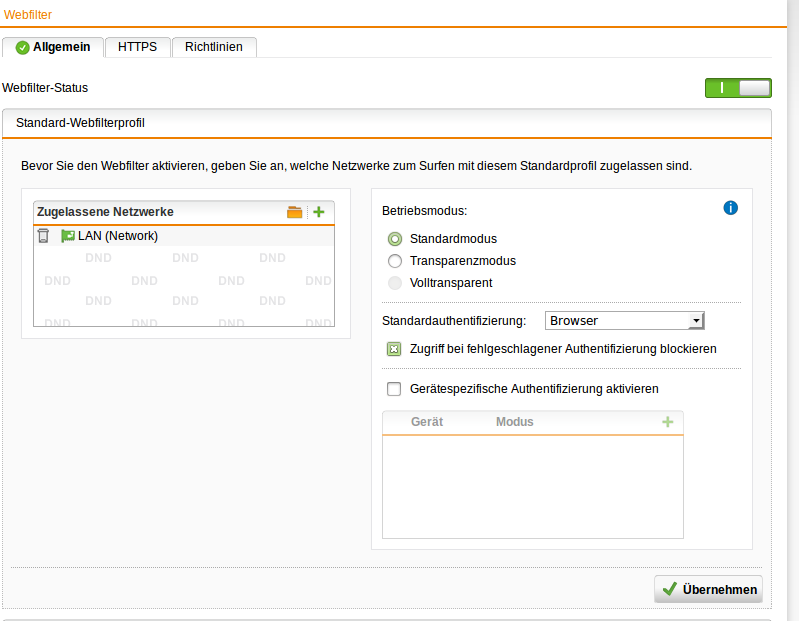Click the green plus to add an allowed network
Viewport: 799px width, 621px height.
pyautogui.click(x=319, y=212)
